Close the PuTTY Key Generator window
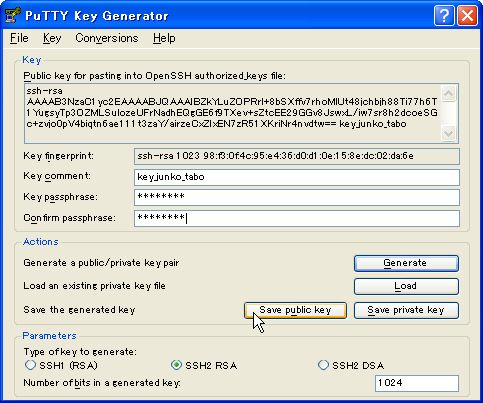Image resolution: width=483 pixels, height=403 pixels. click(467, 15)
